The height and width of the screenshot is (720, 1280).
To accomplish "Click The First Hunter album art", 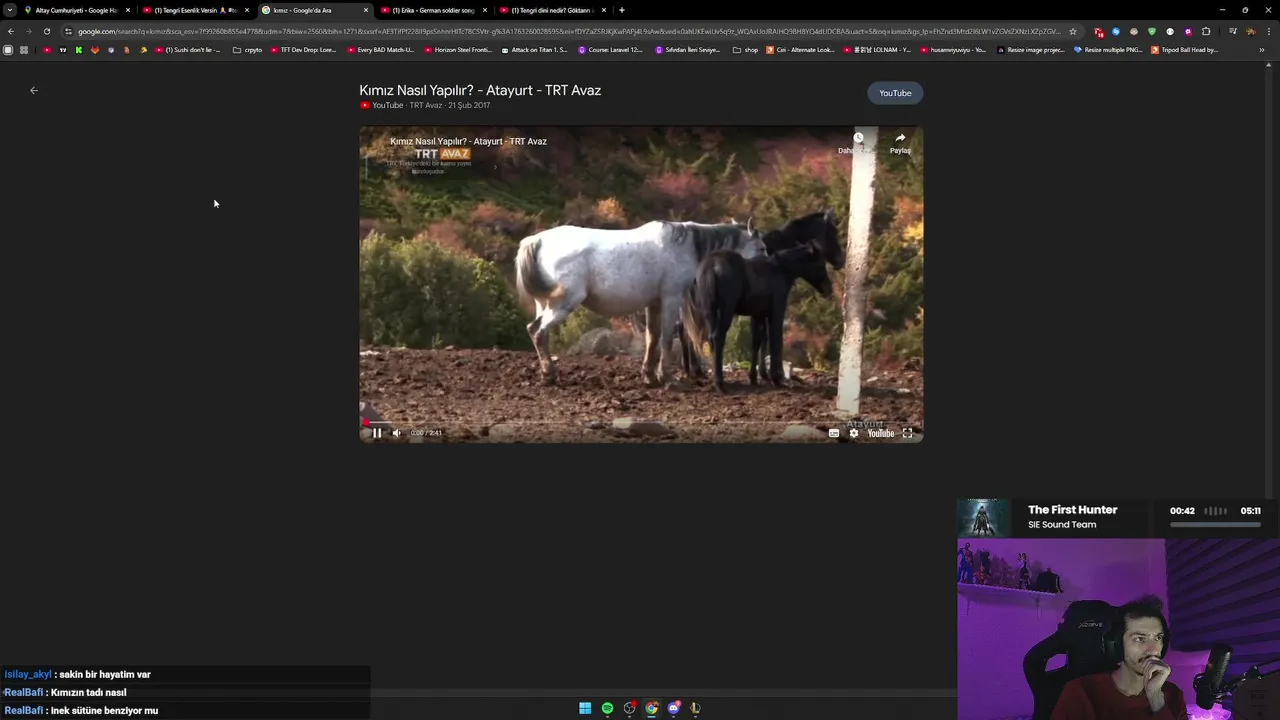I will pyautogui.click(x=983, y=518).
